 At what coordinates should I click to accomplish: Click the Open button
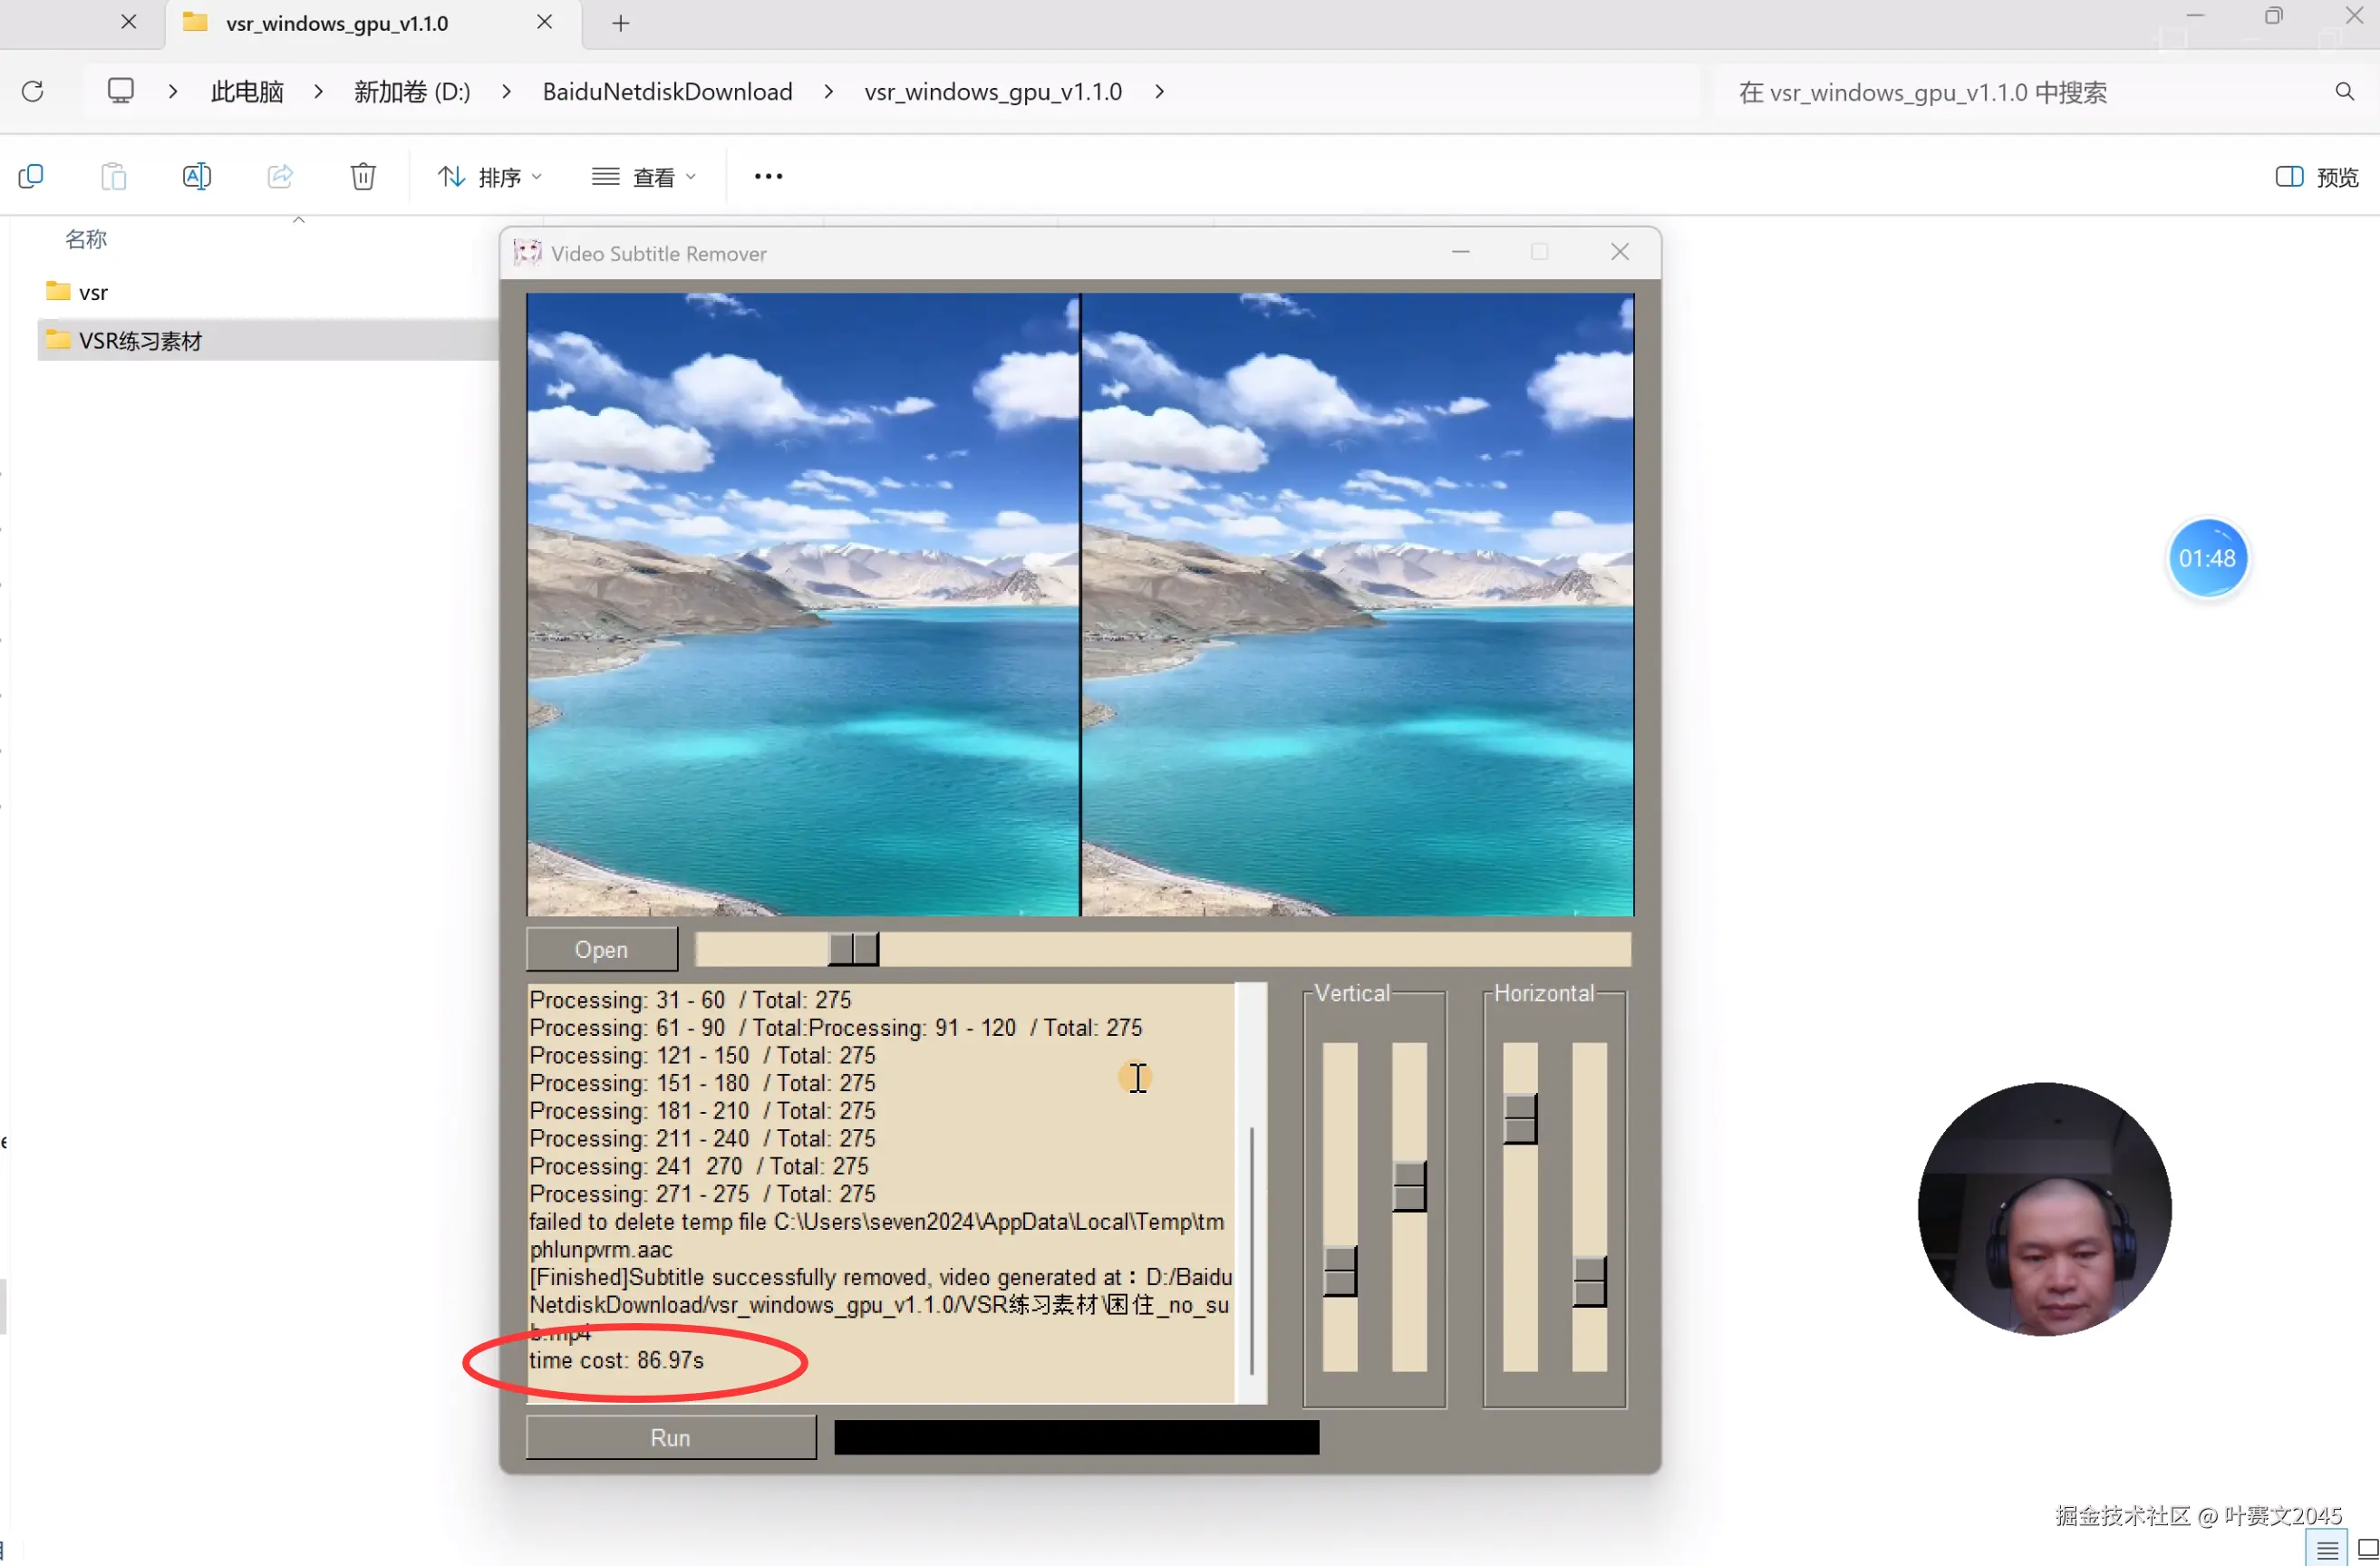(601, 949)
